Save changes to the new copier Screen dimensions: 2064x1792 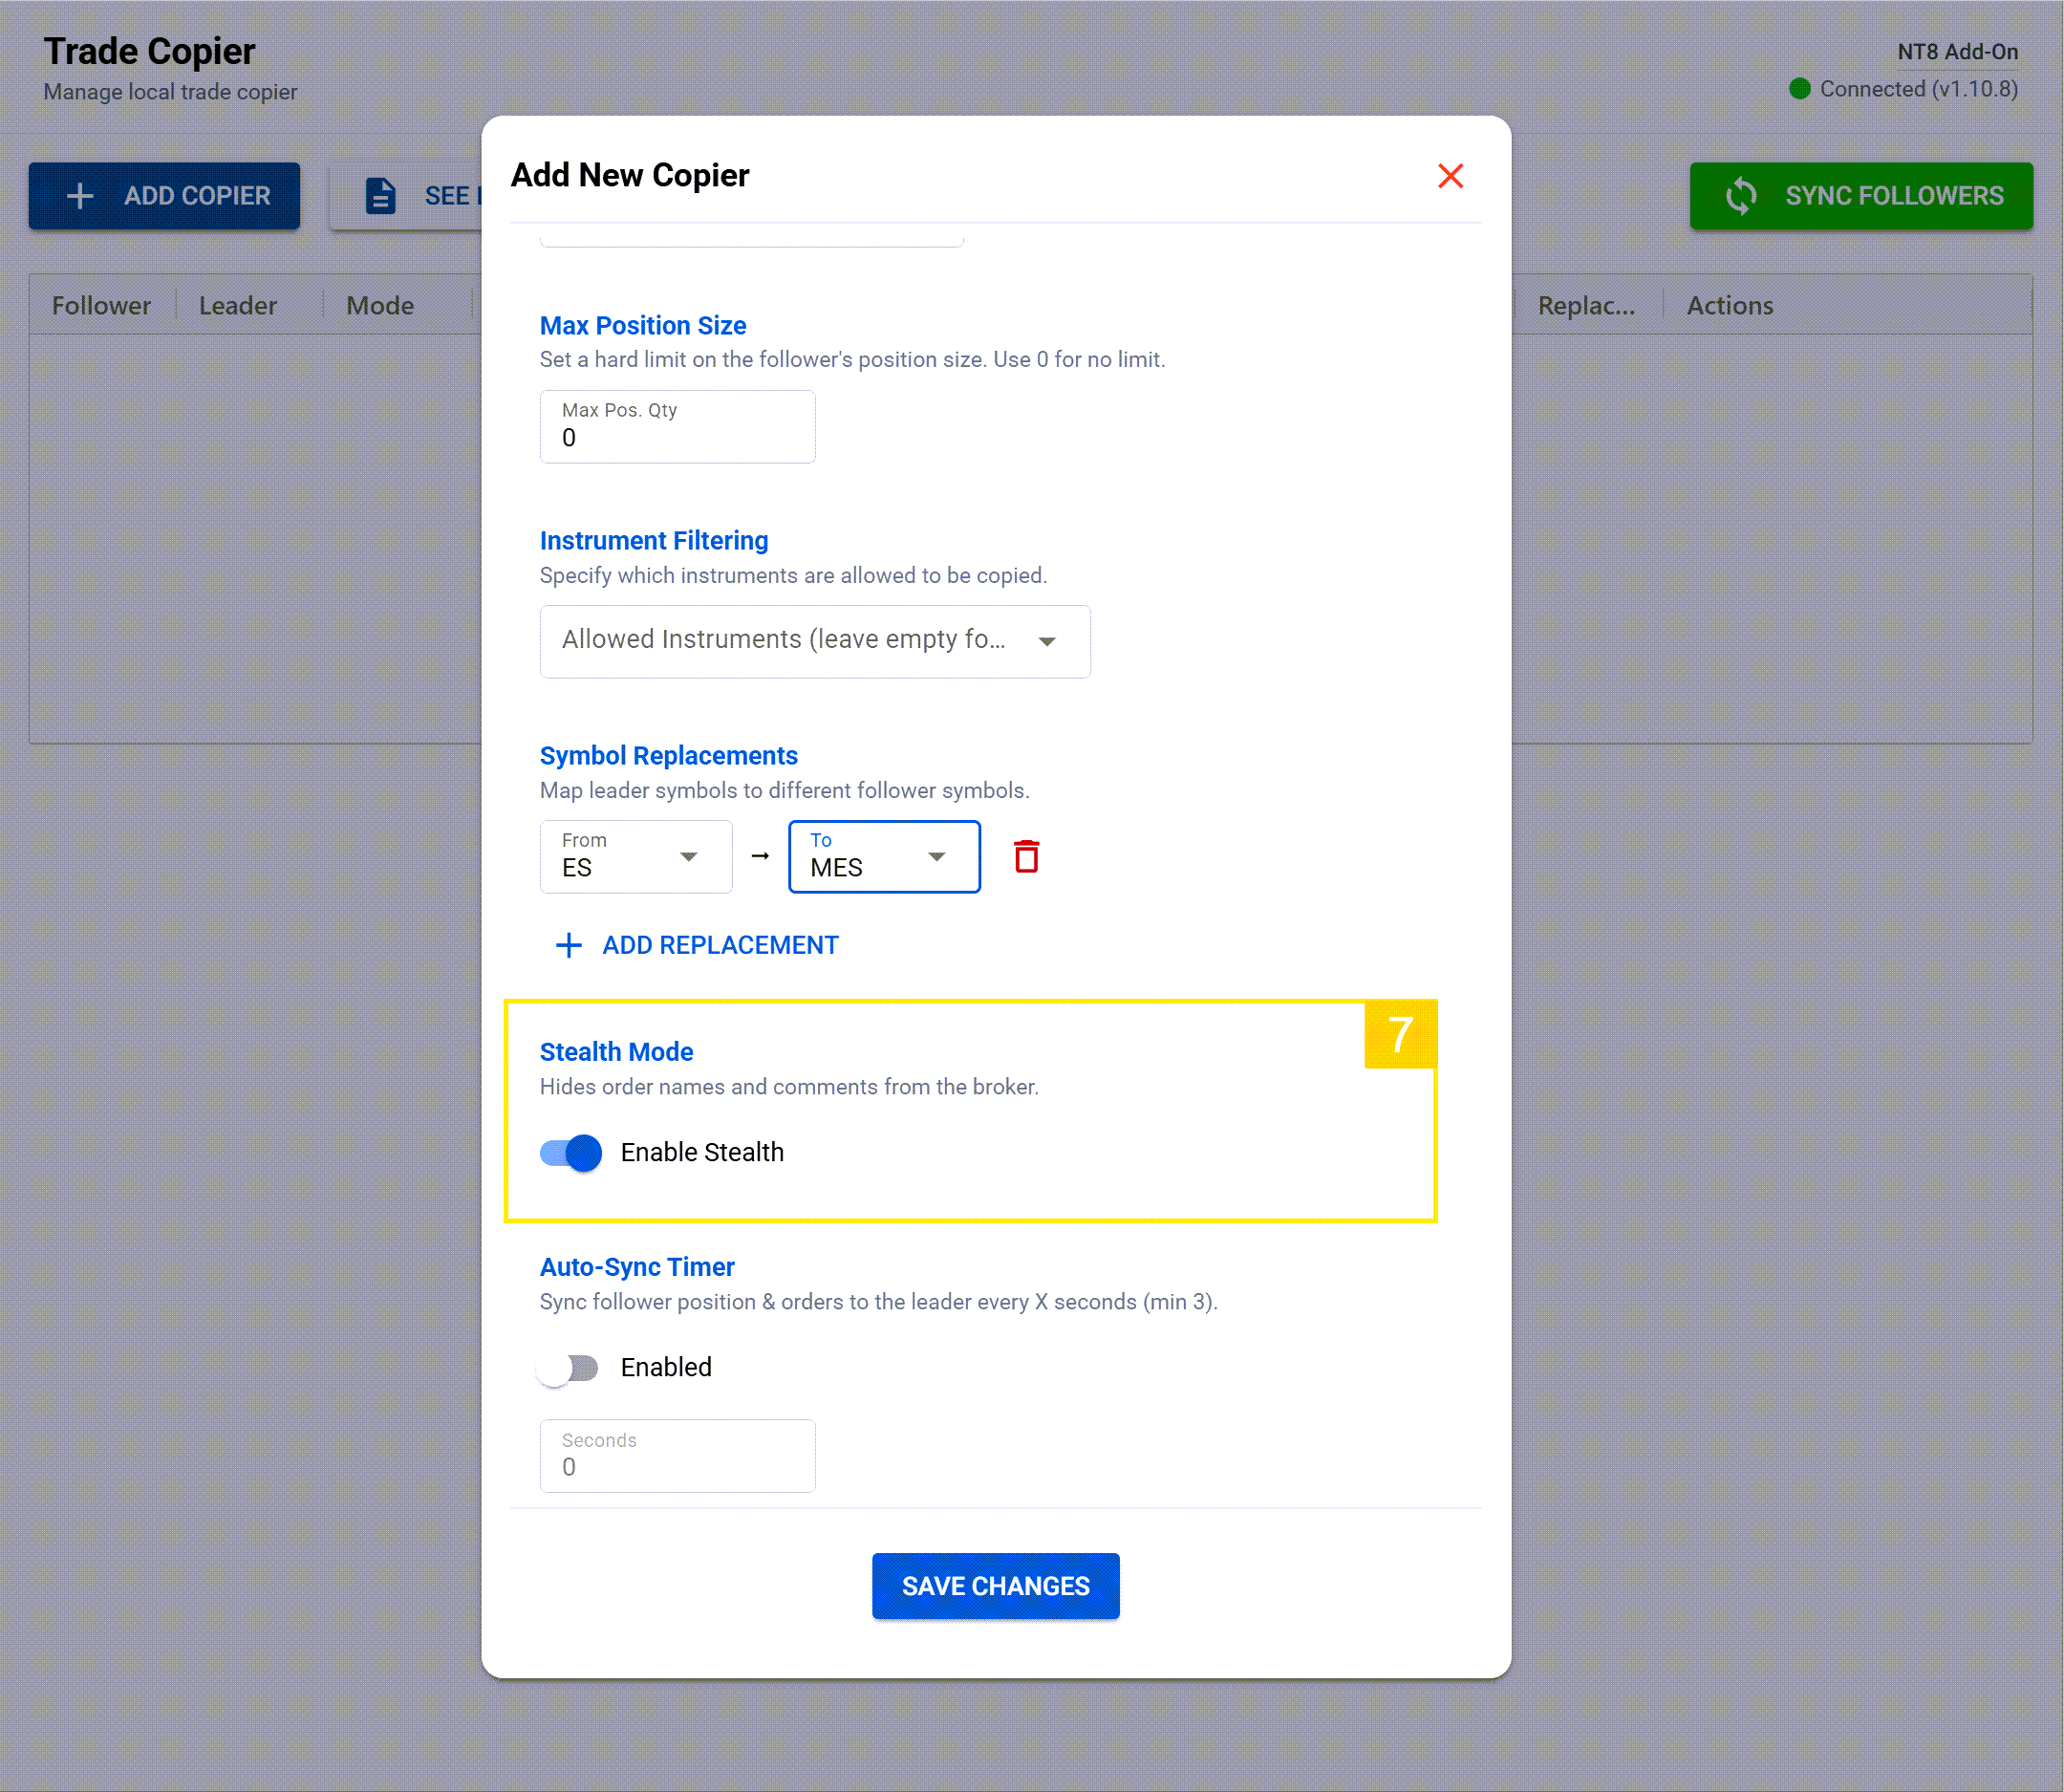[x=995, y=1586]
